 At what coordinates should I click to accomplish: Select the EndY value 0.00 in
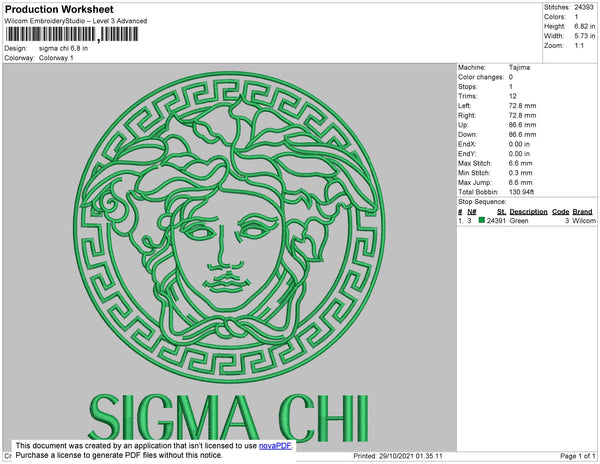click(519, 153)
